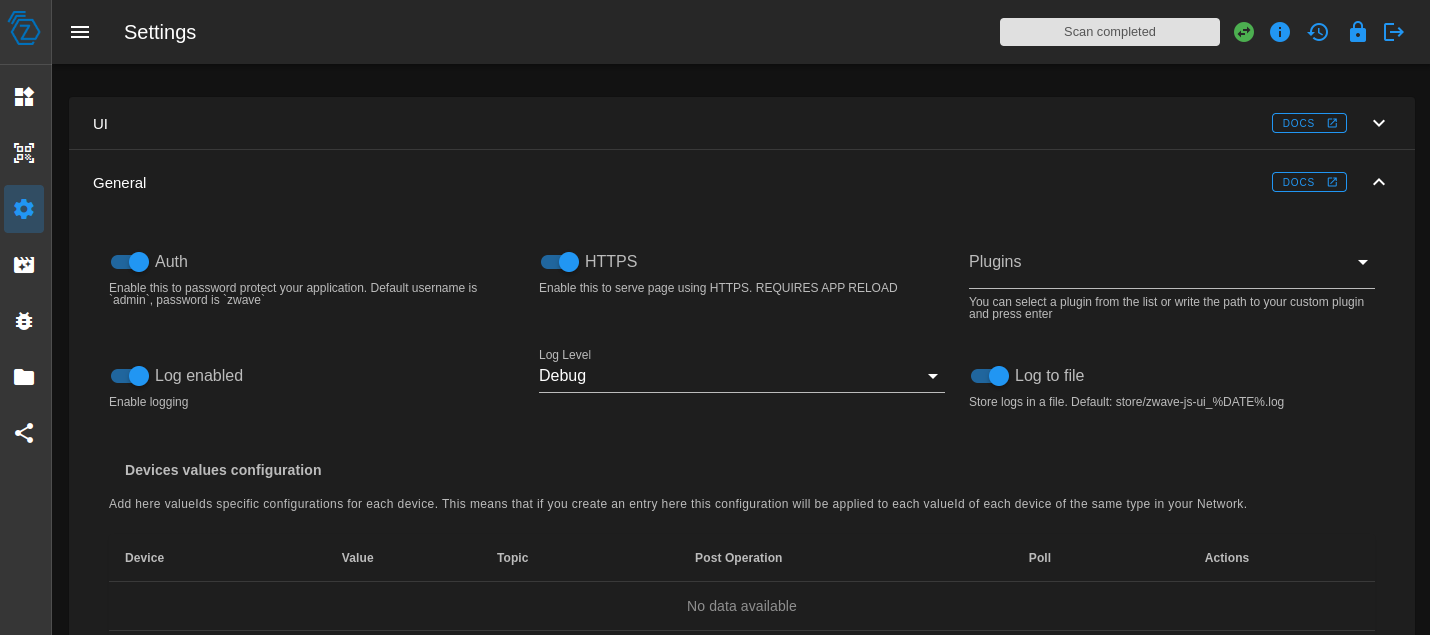This screenshot has height=635, width=1430.
Task: Collapse the General section chevron
Action: tap(1379, 182)
